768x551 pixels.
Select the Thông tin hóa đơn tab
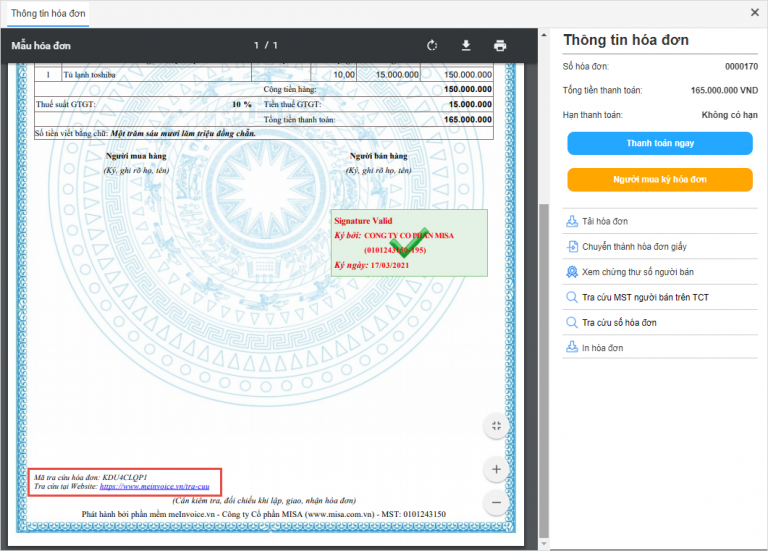coord(48,14)
